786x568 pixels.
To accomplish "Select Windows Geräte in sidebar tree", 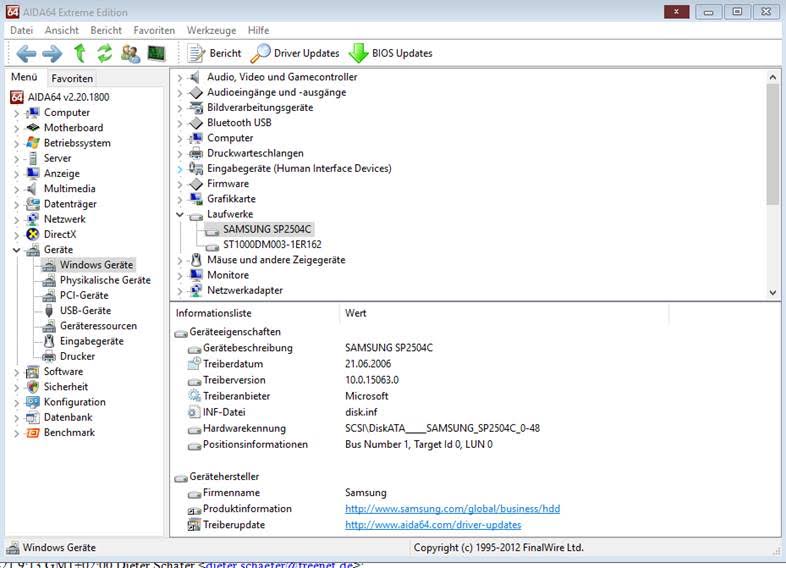I will (96, 265).
